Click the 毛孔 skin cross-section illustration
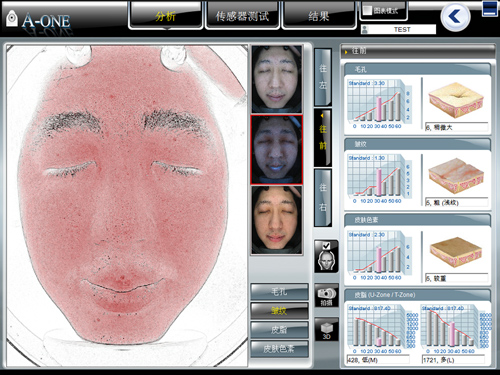500x375 pixels. coord(456,100)
